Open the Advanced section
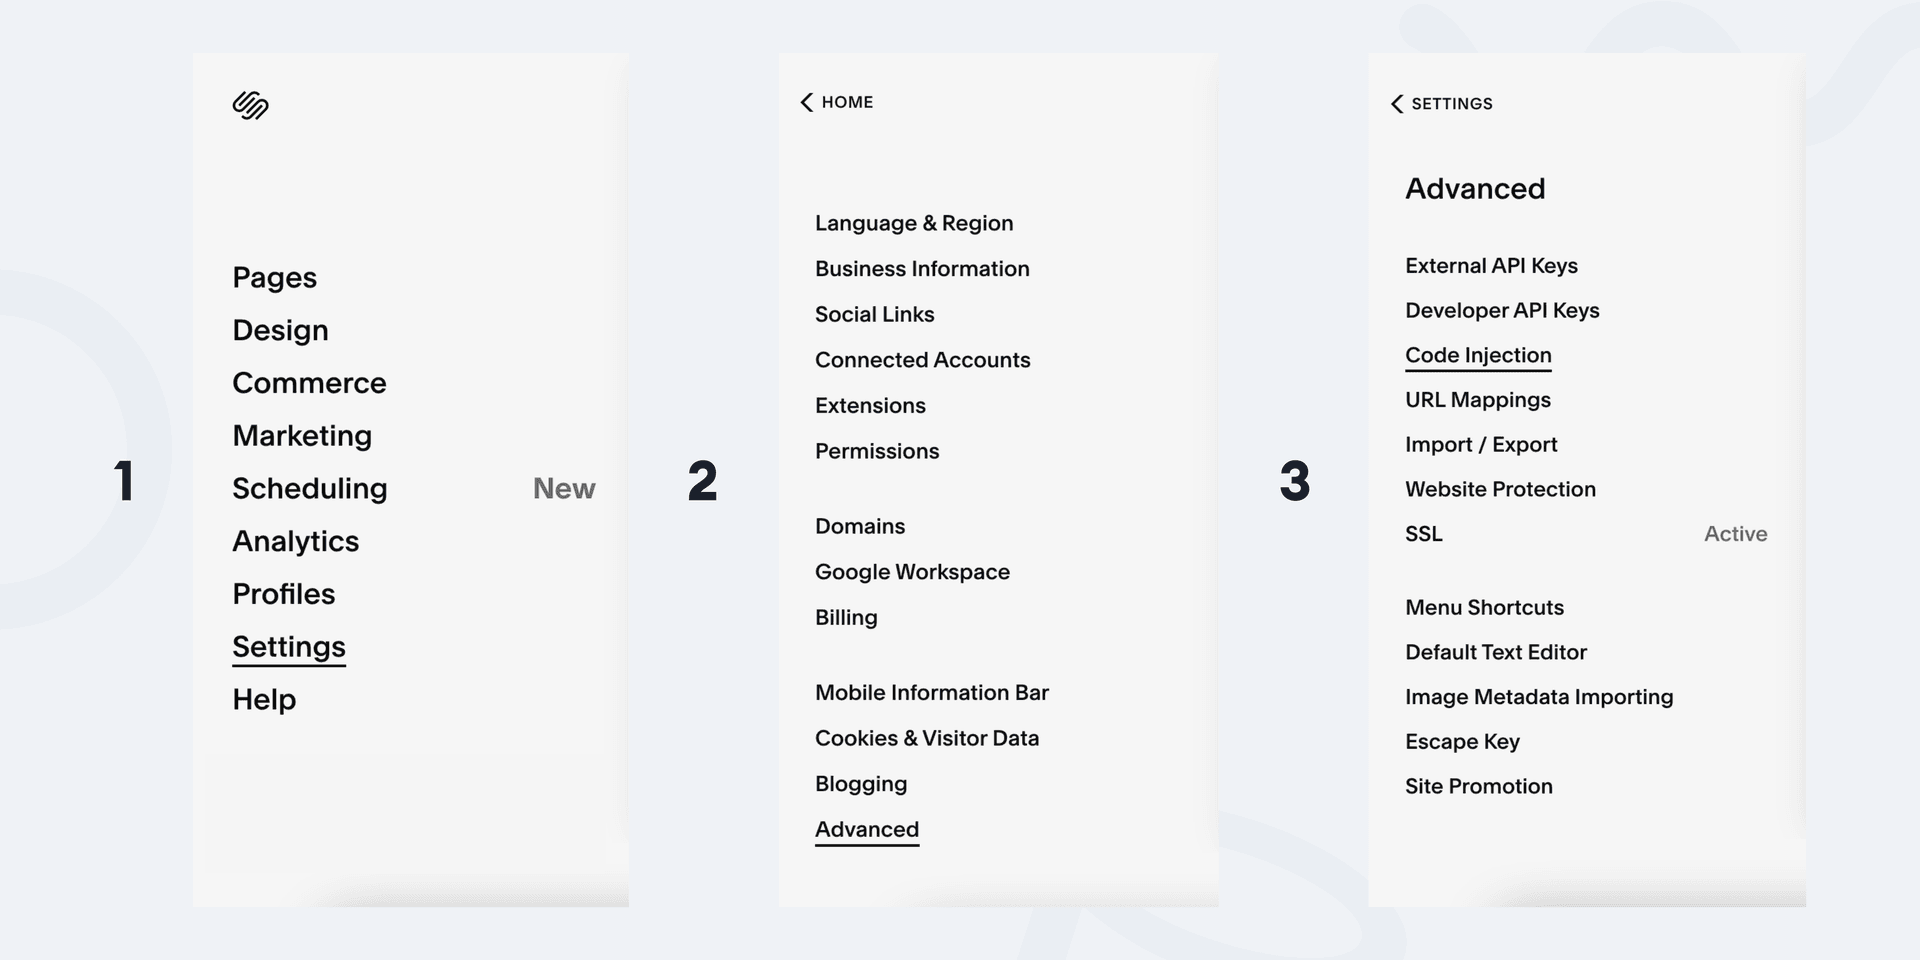 [866, 828]
